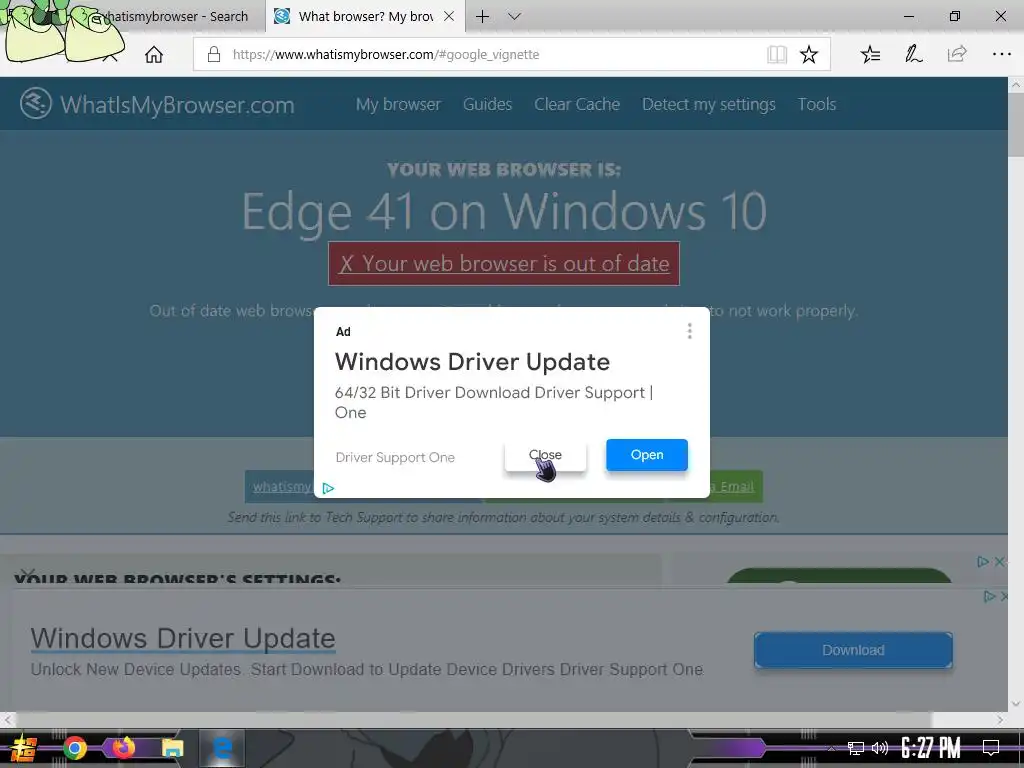
Task: Click the Share page icon
Action: pyautogui.click(x=957, y=54)
